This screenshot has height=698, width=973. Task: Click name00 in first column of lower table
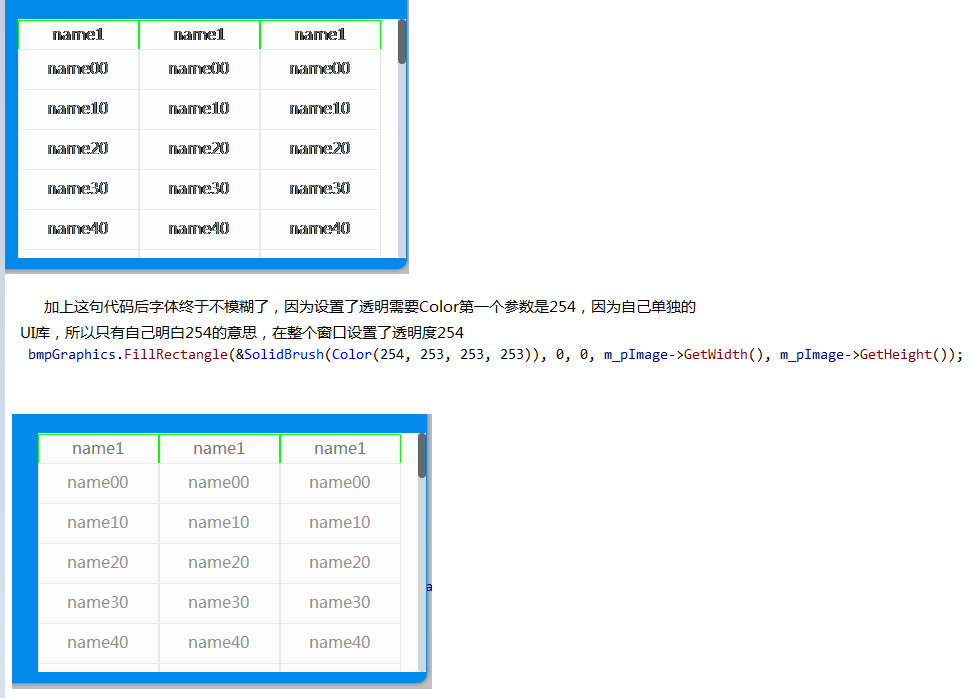point(98,483)
